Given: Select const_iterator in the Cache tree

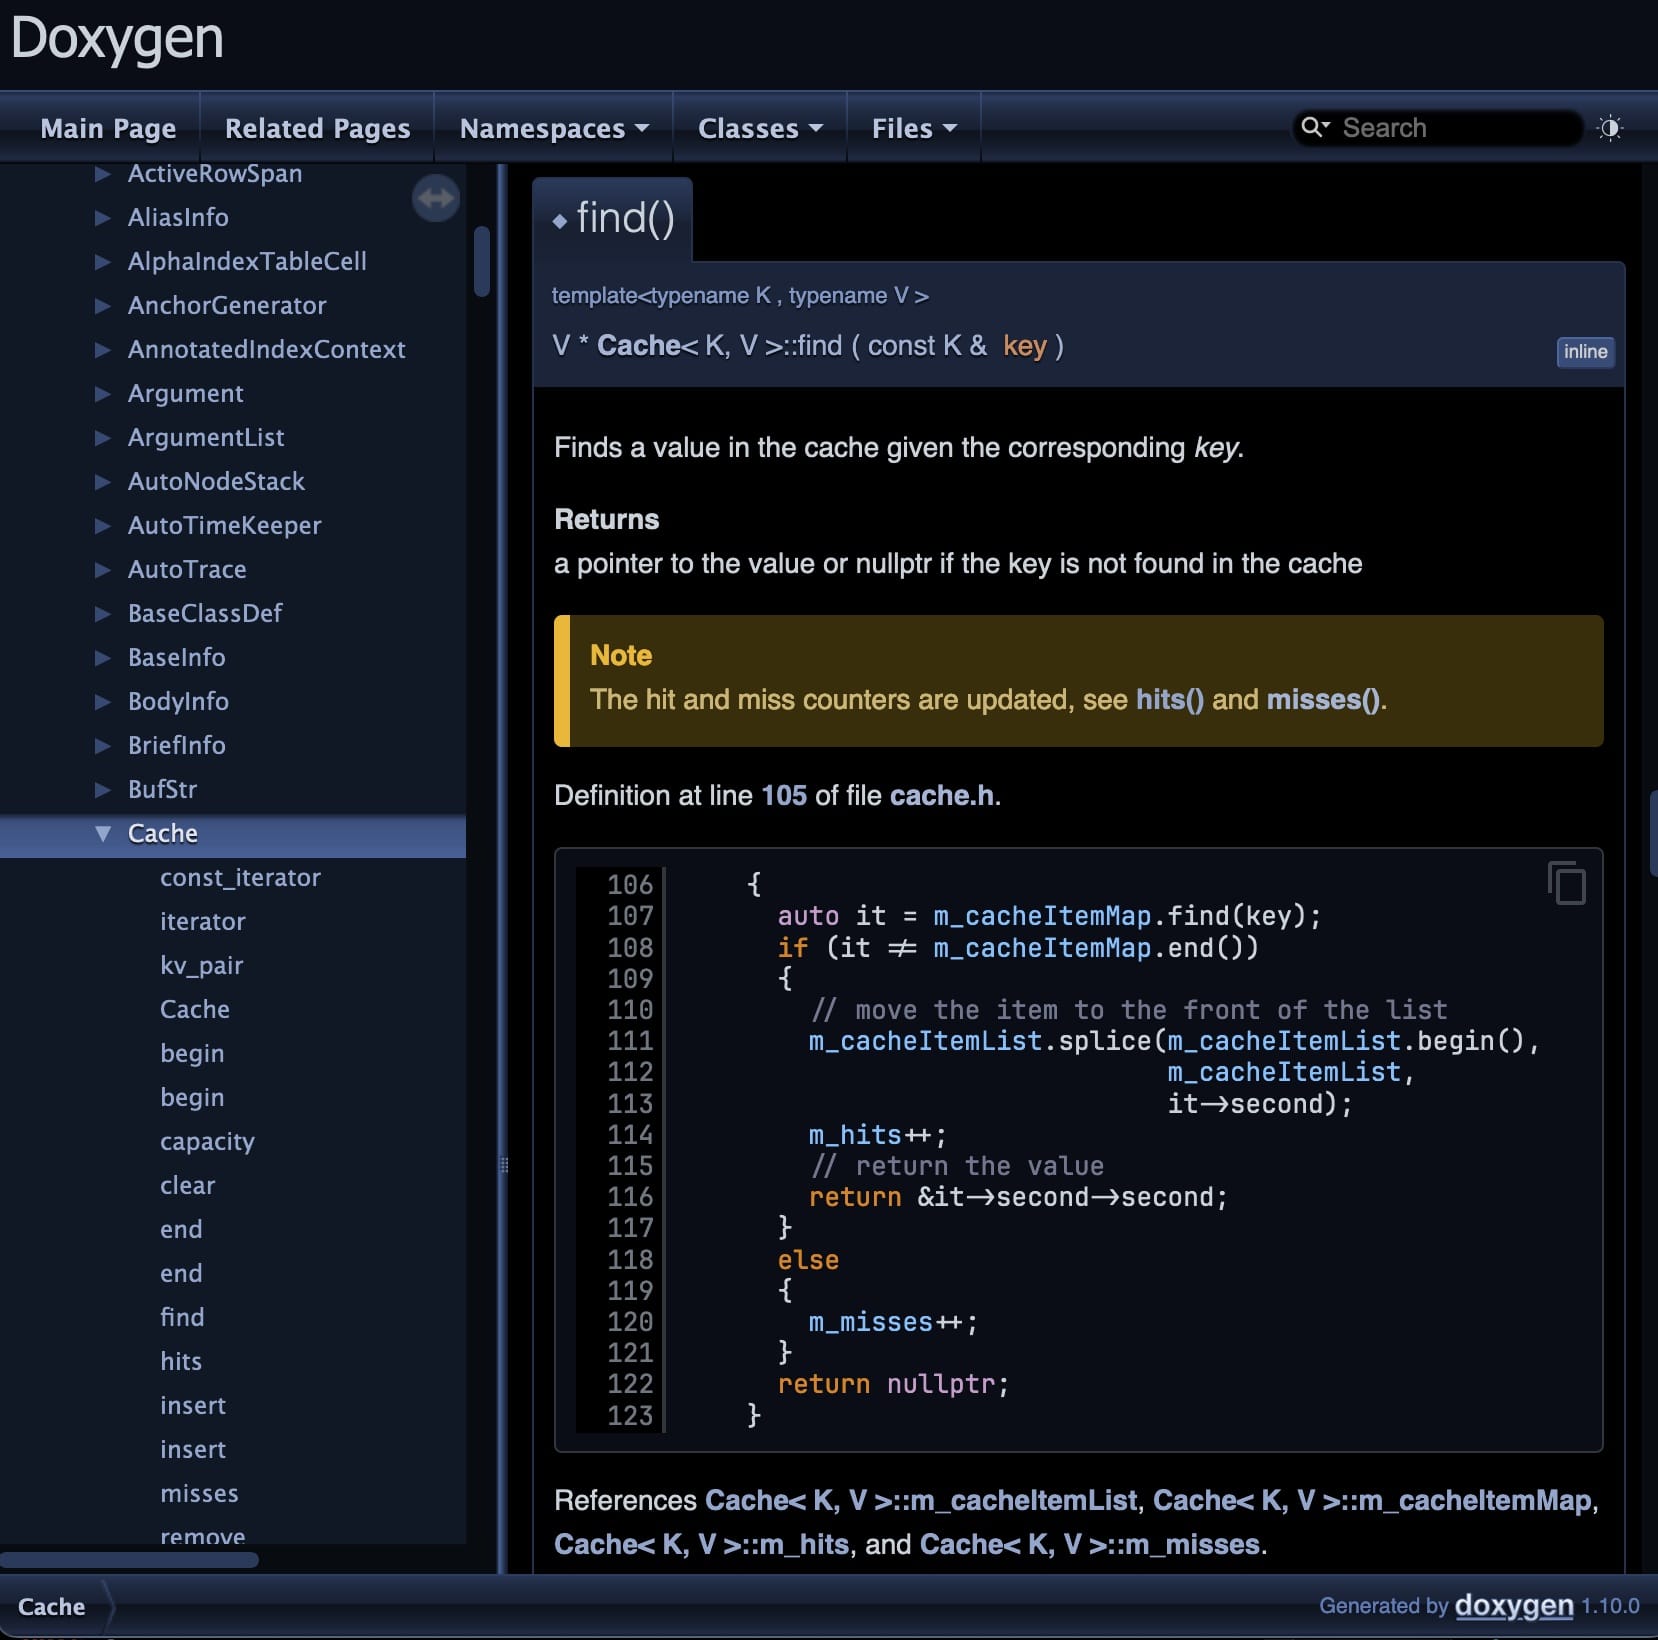Looking at the screenshot, I should pyautogui.click(x=240, y=877).
